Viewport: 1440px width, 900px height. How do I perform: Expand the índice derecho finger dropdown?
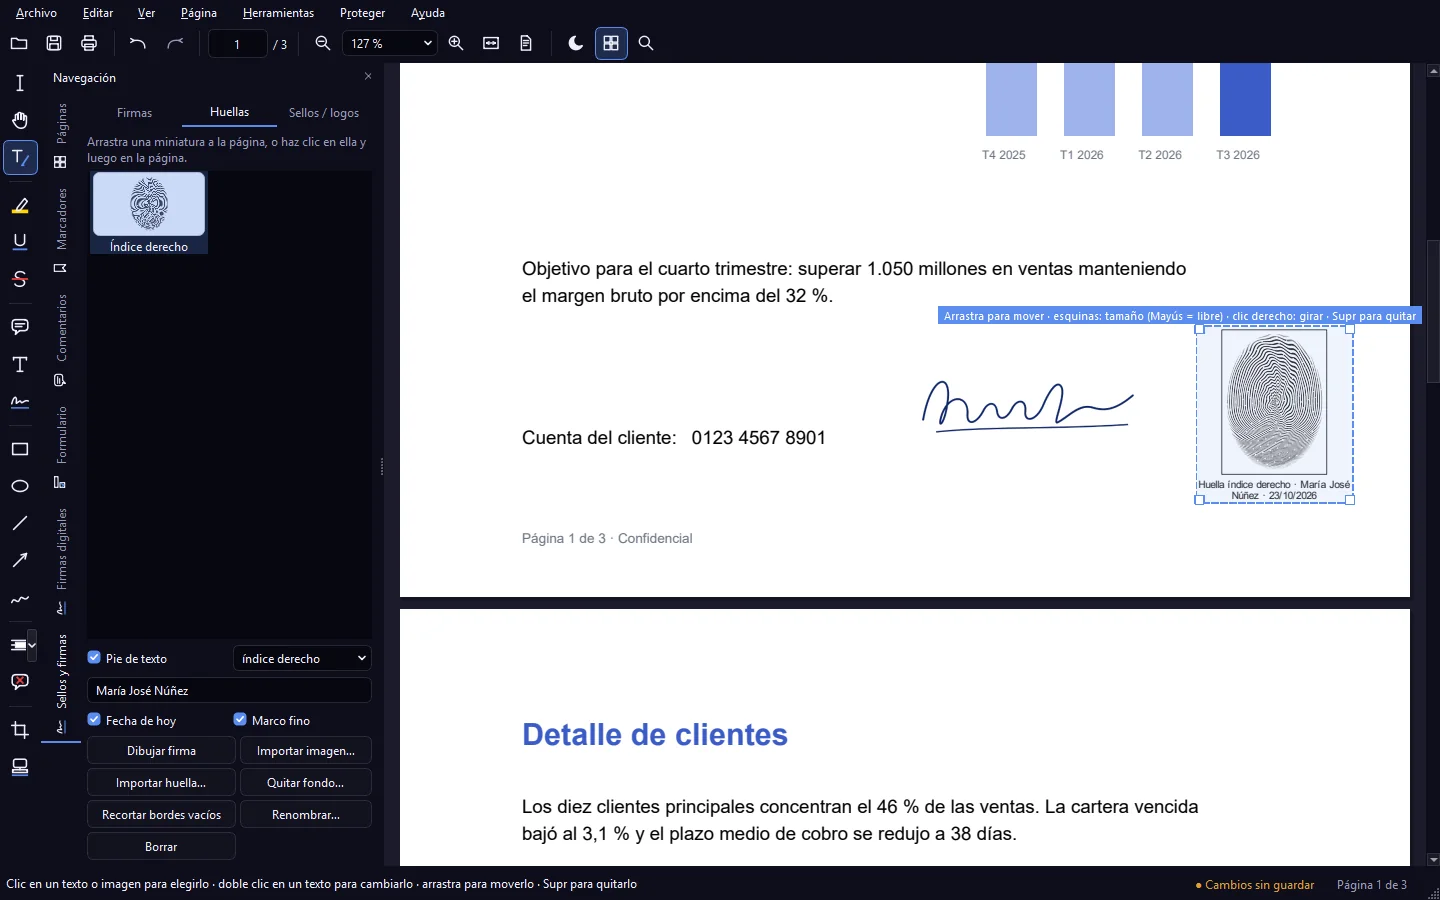pyautogui.click(x=302, y=658)
